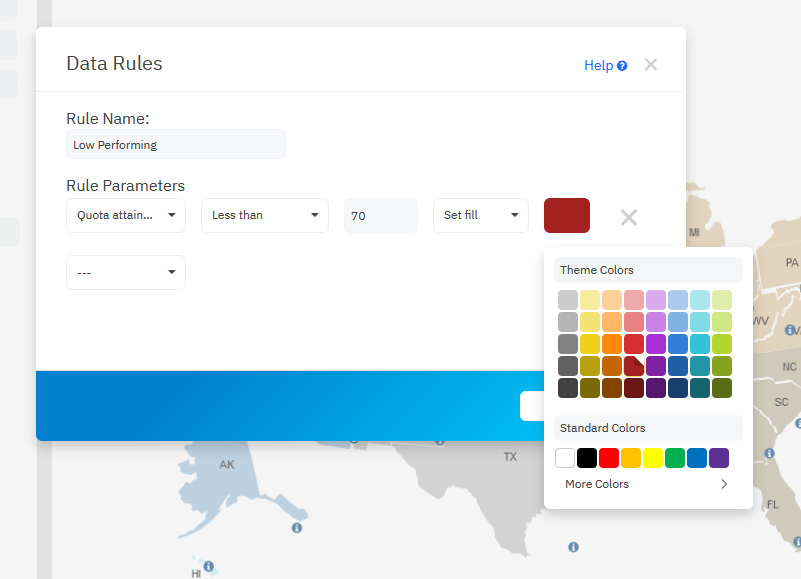
Task: Pick black from Standard Colors
Action: pyautogui.click(x=587, y=458)
